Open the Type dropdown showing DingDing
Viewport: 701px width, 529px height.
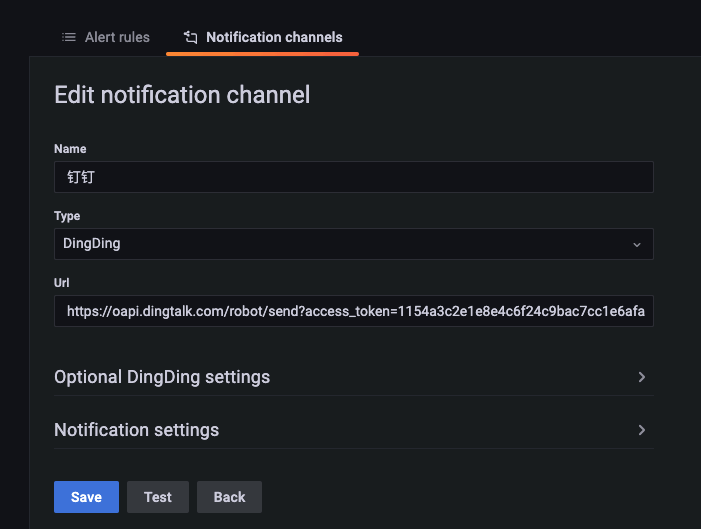(x=353, y=244)
